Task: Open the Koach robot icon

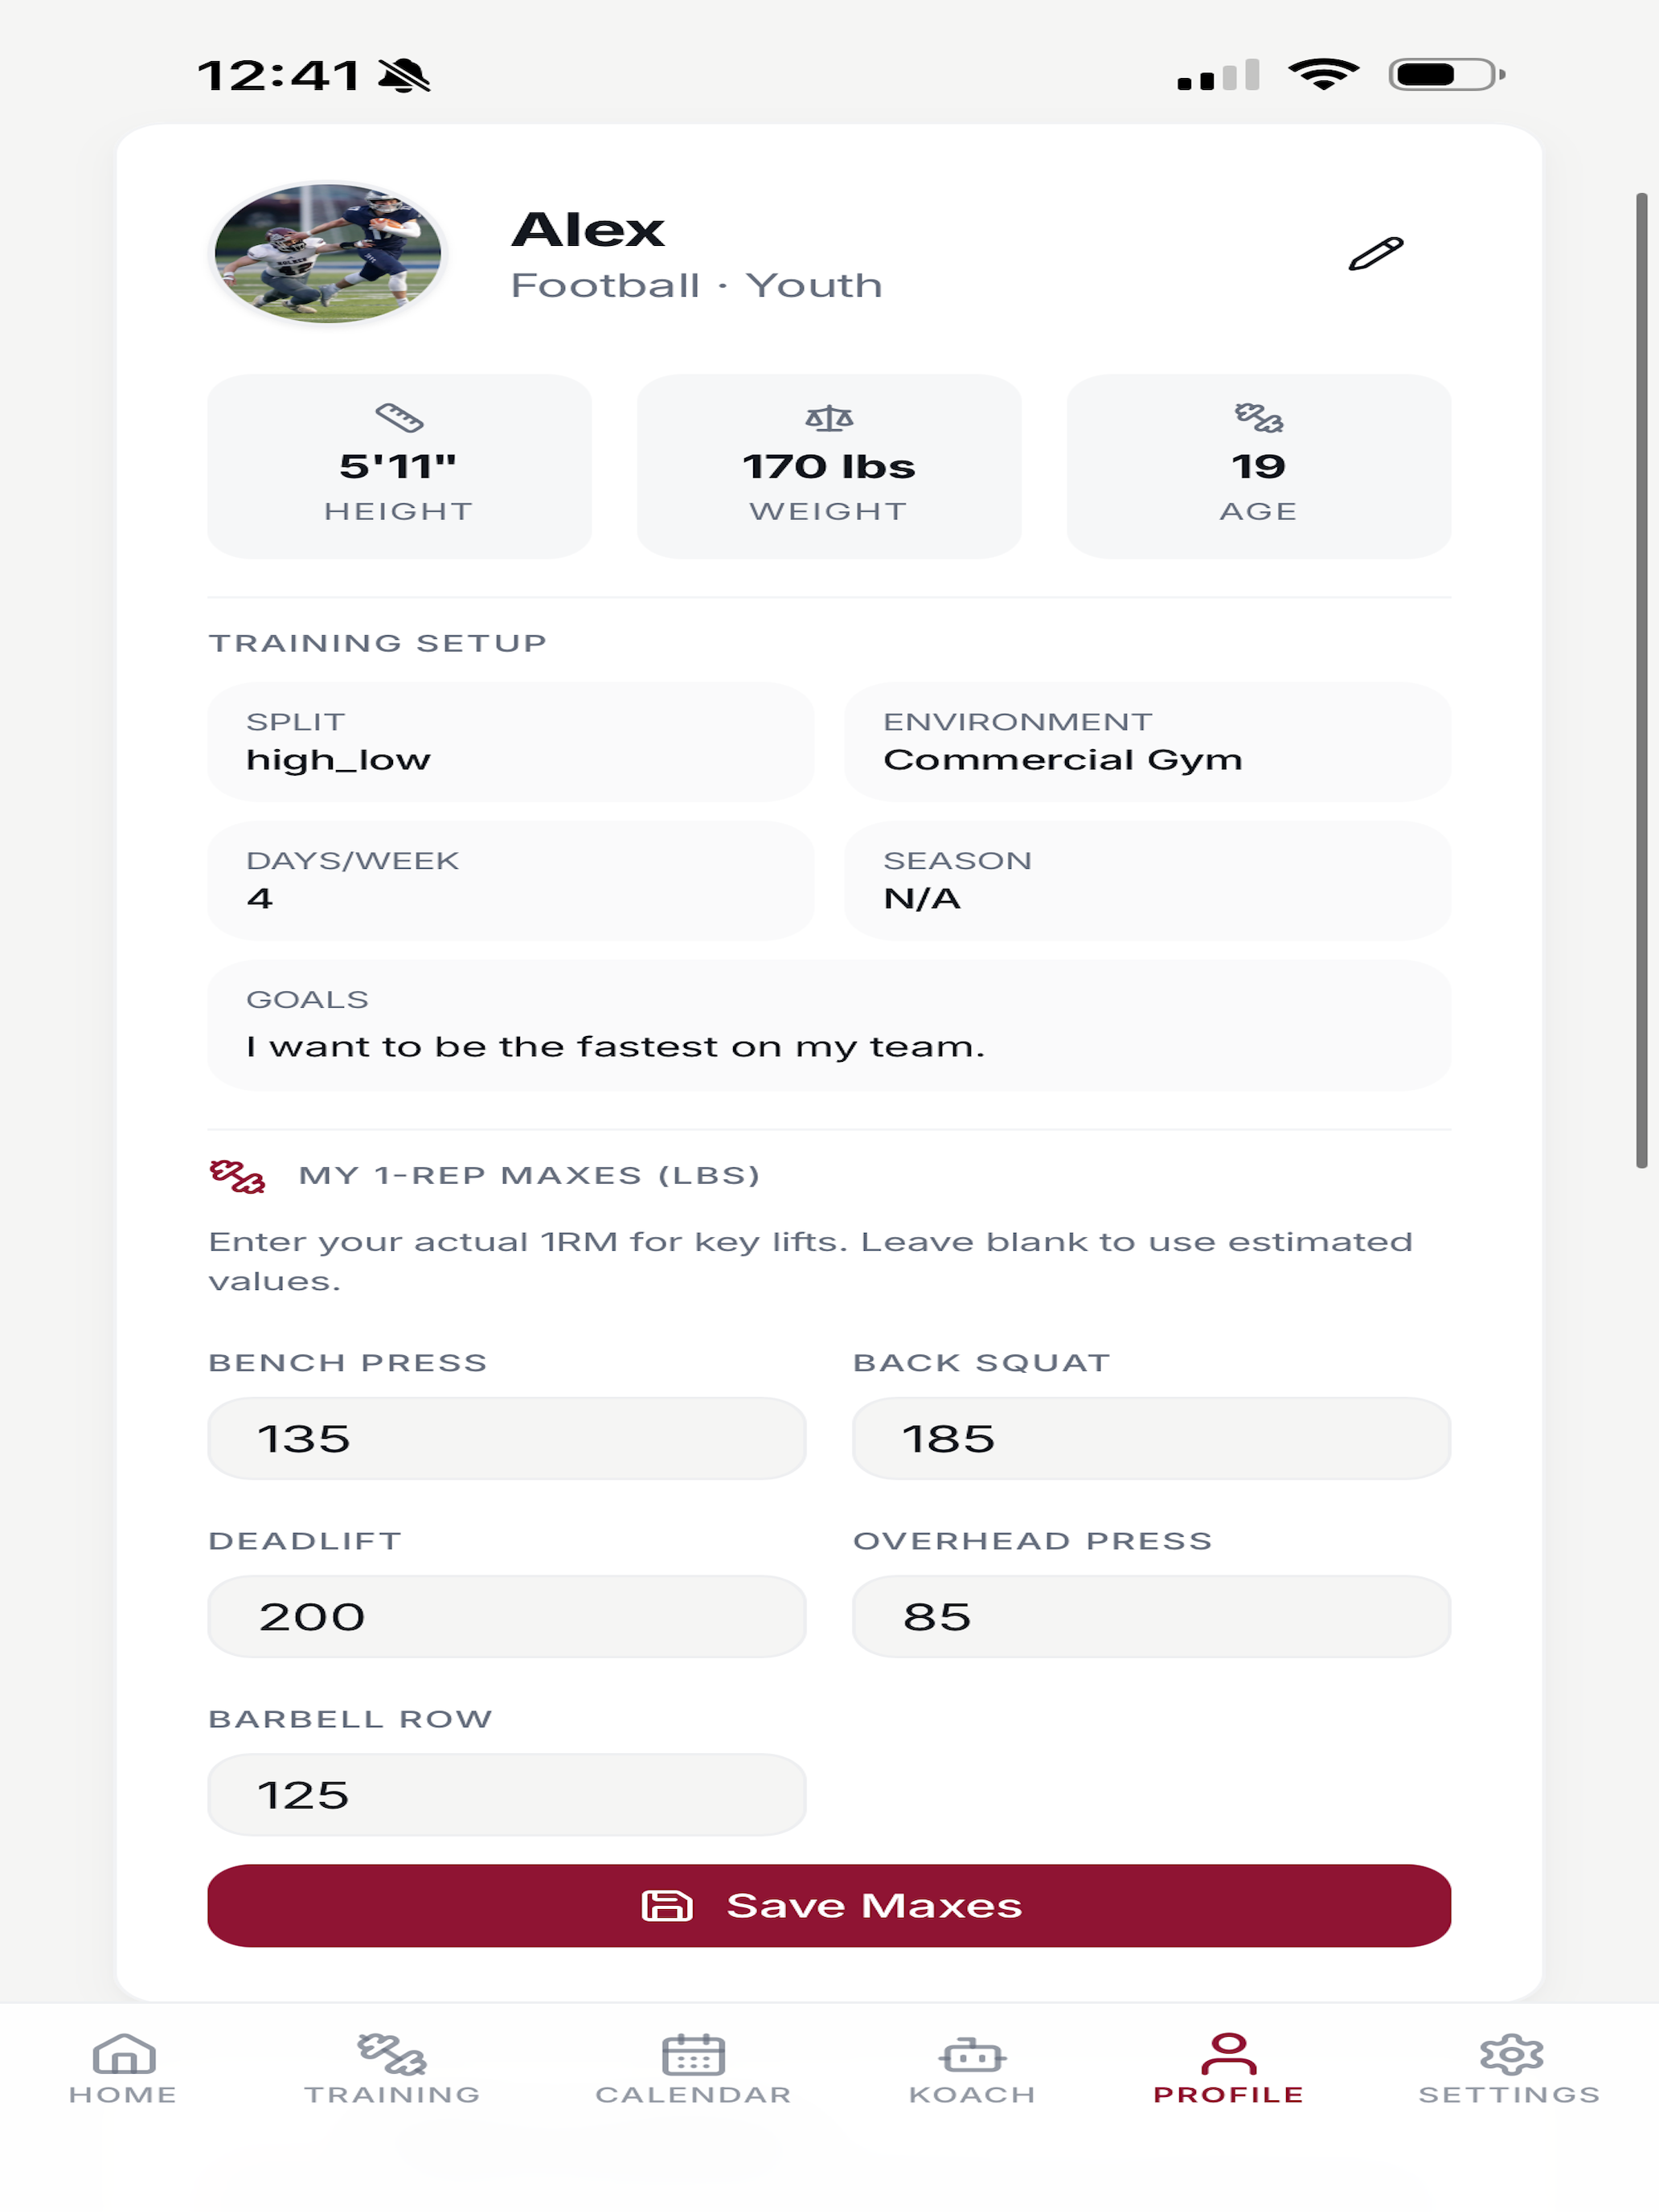Action: 972,2055
